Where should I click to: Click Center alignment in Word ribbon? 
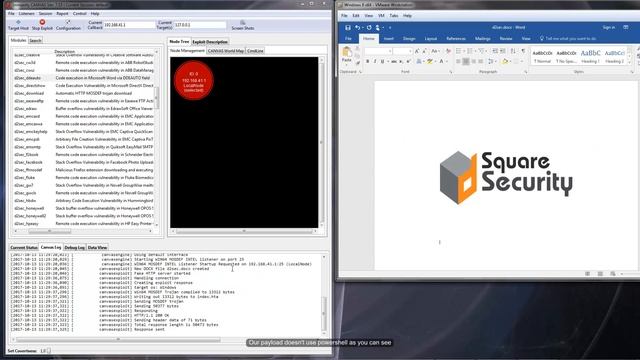click(x=466, y=61)
